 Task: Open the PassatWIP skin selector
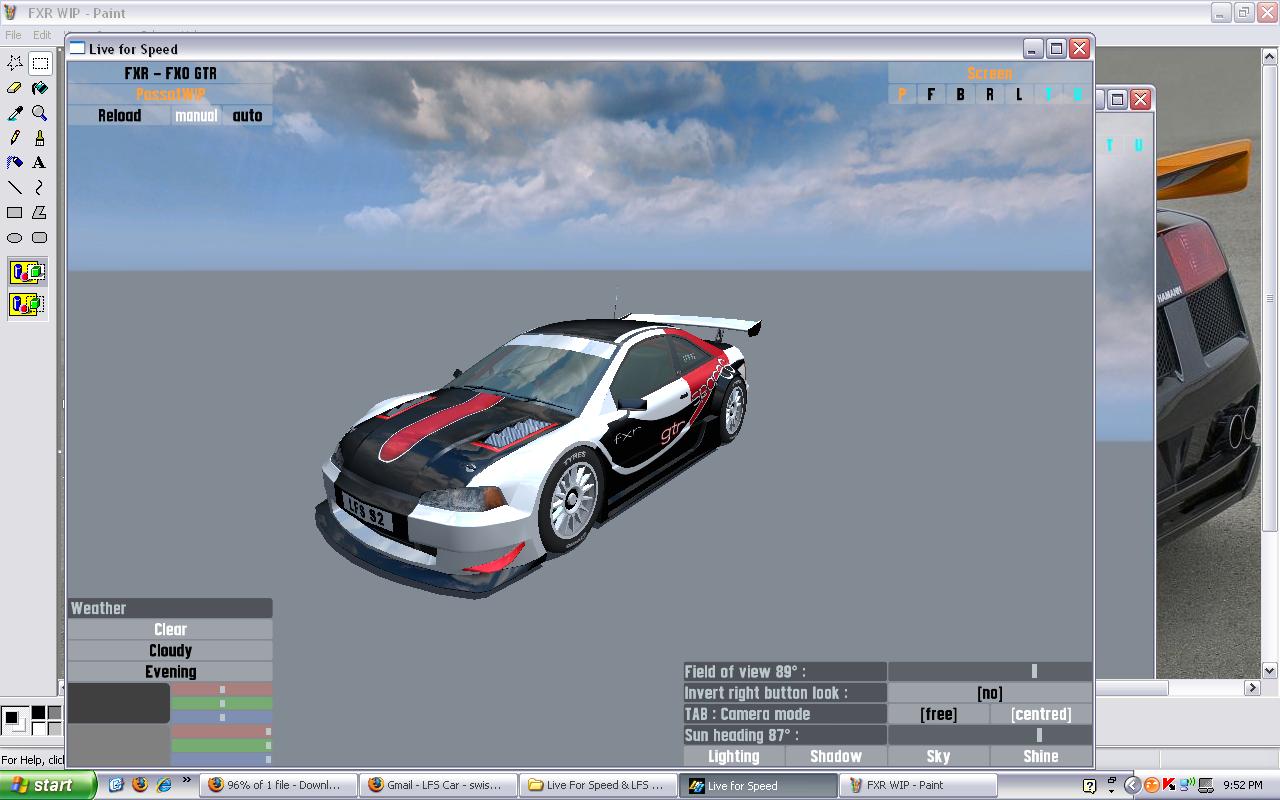point(170,94)
